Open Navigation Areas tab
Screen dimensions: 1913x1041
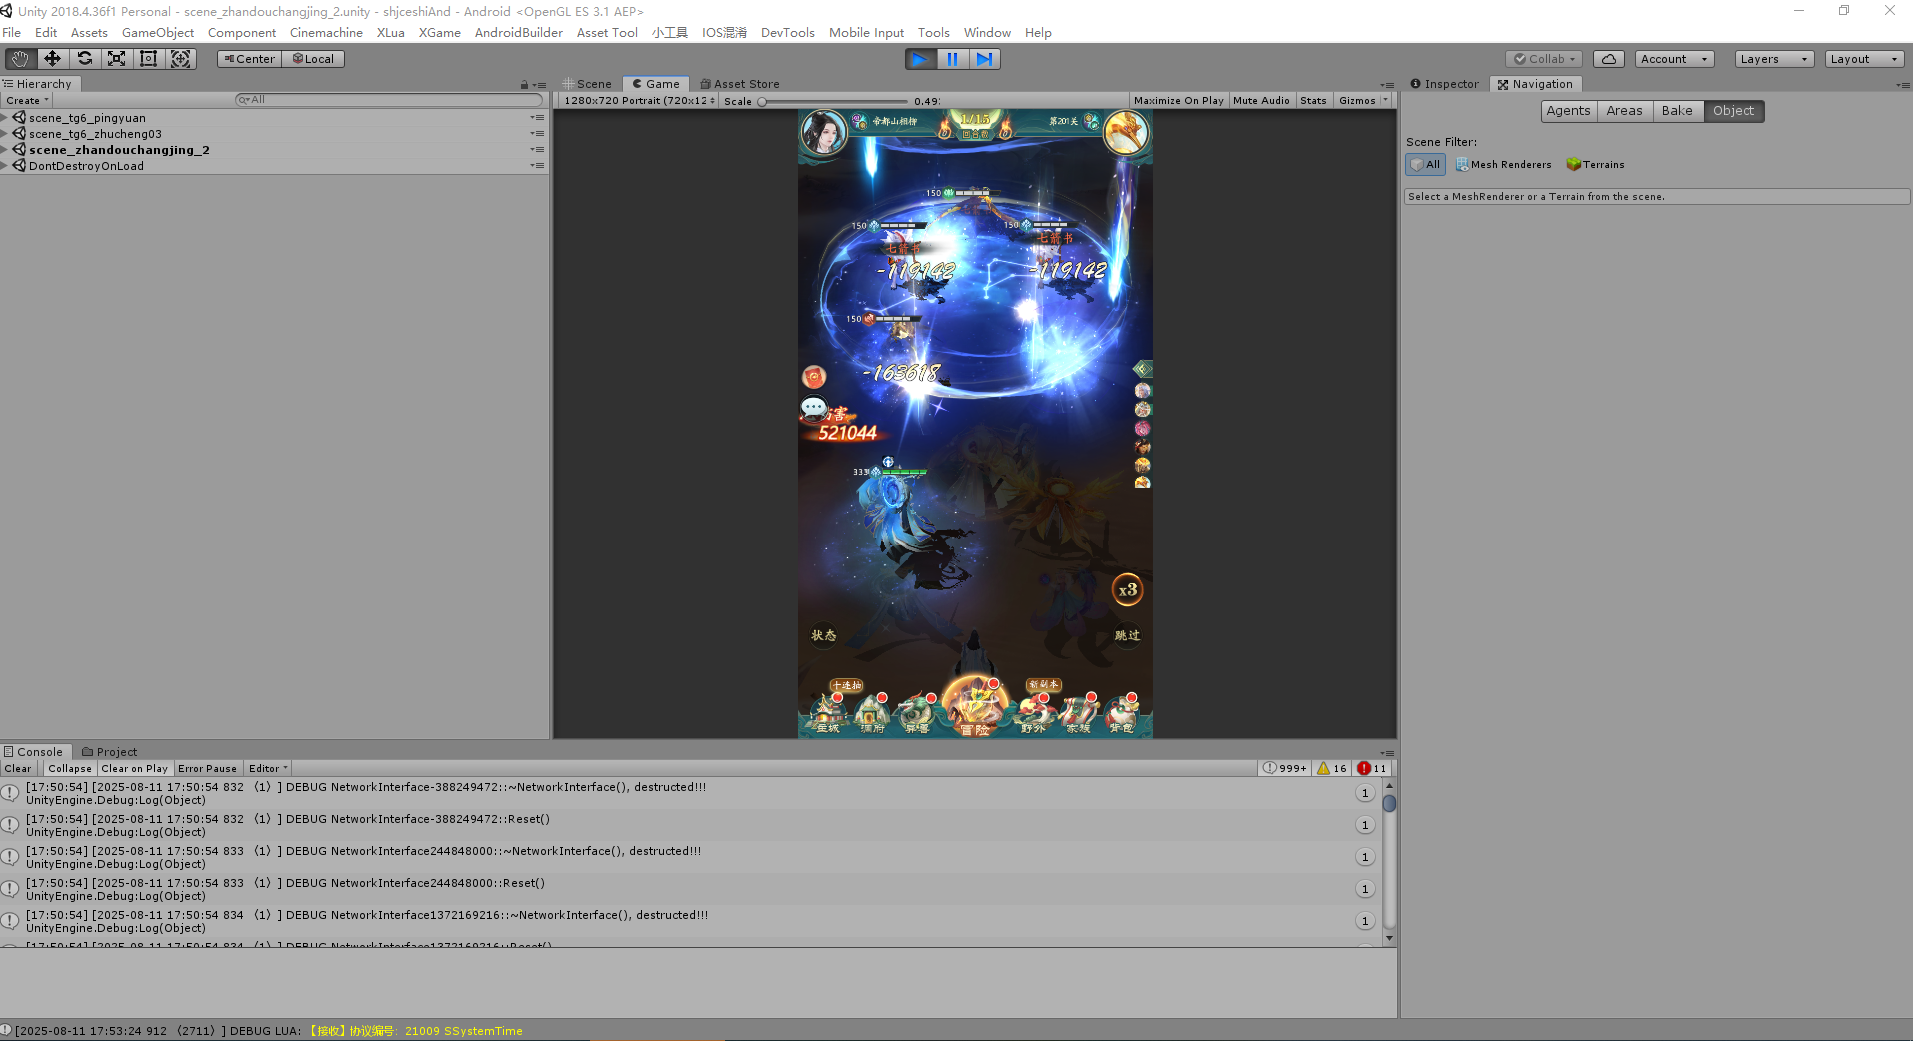coord(1624,111)
